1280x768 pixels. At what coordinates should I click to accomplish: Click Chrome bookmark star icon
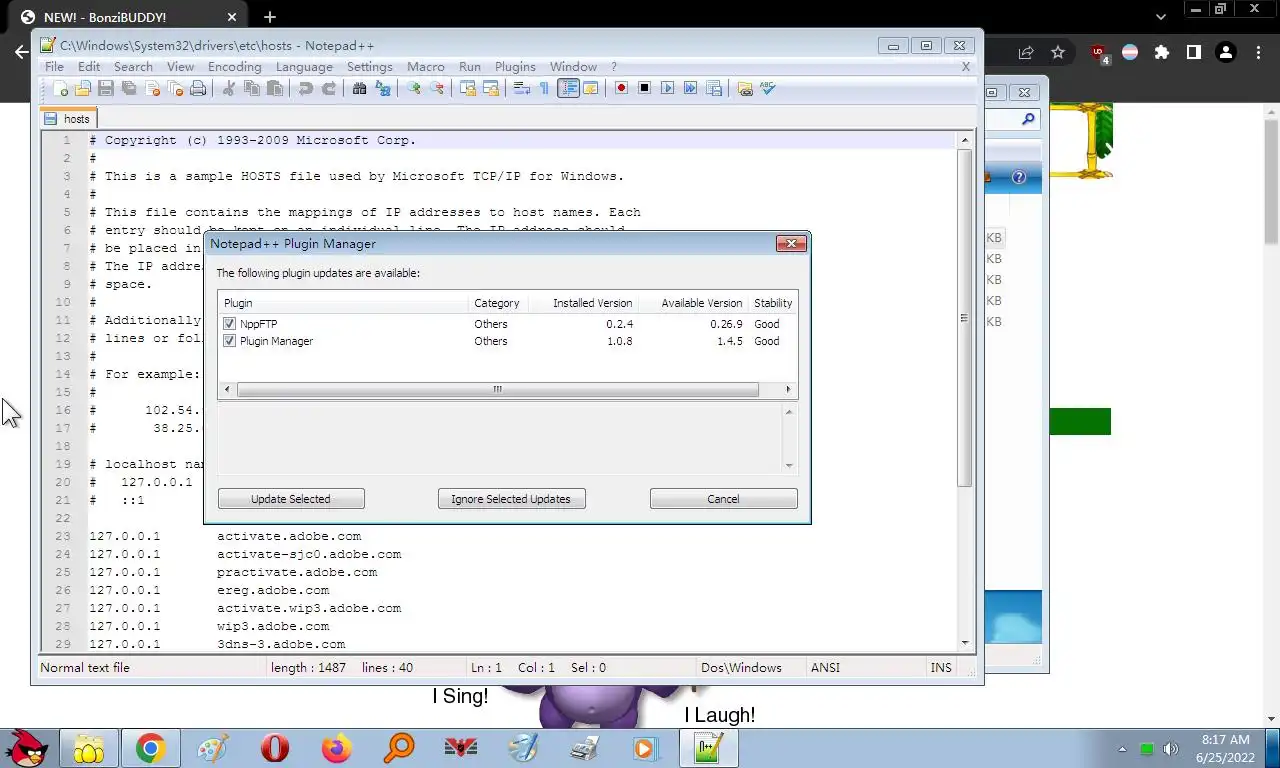[x=1058, y=52]
